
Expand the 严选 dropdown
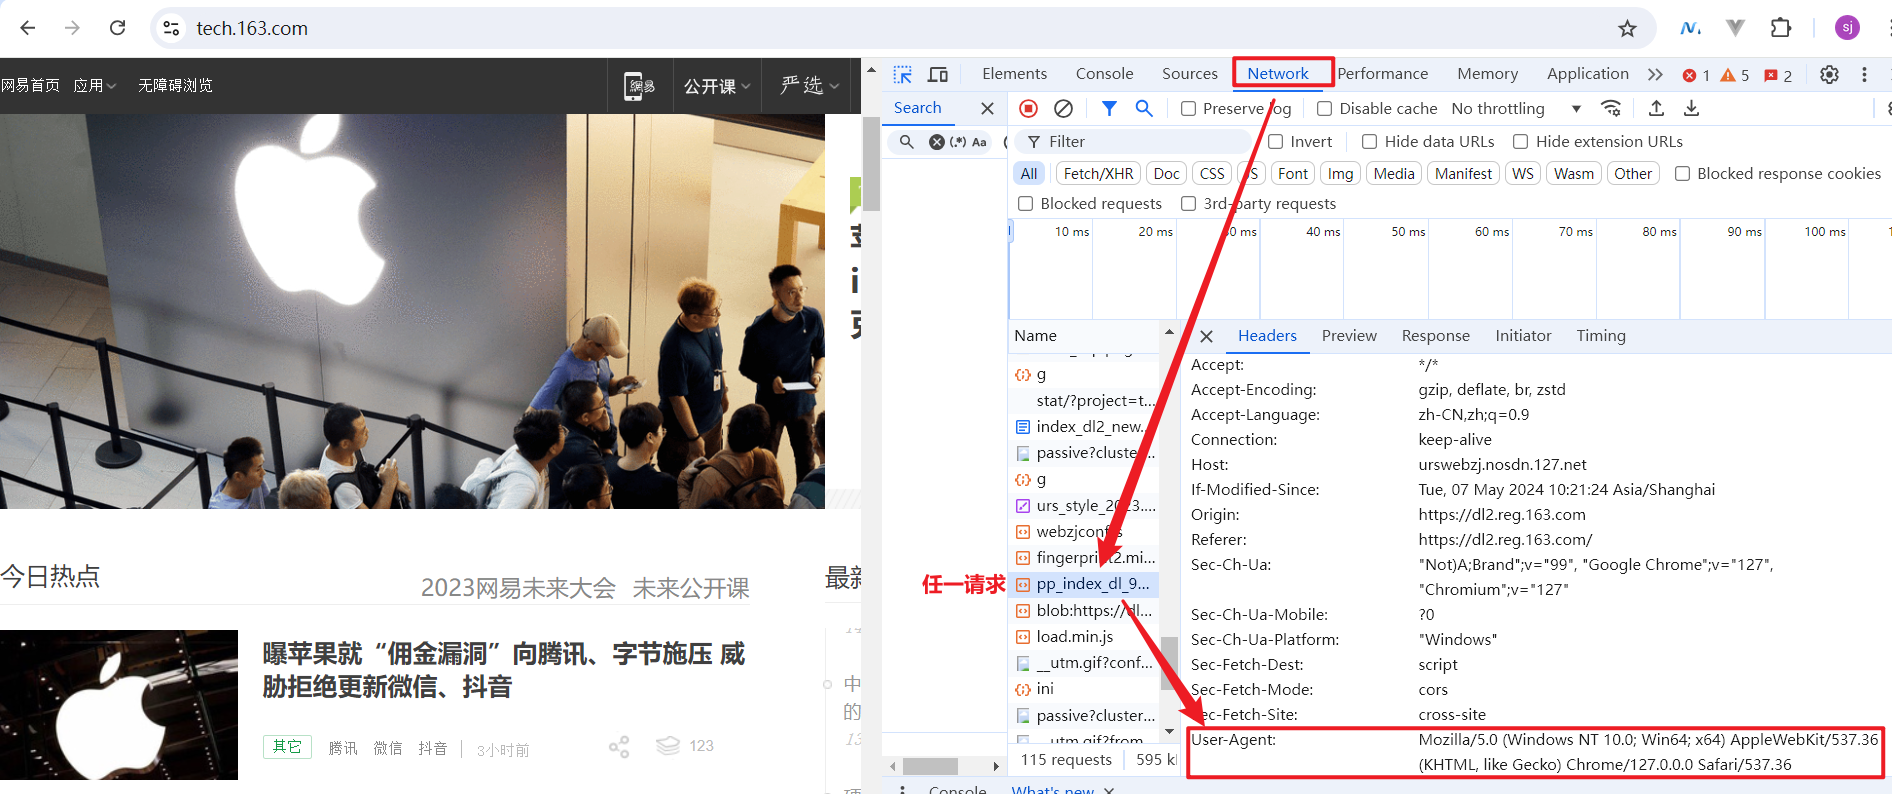[809, 86]
